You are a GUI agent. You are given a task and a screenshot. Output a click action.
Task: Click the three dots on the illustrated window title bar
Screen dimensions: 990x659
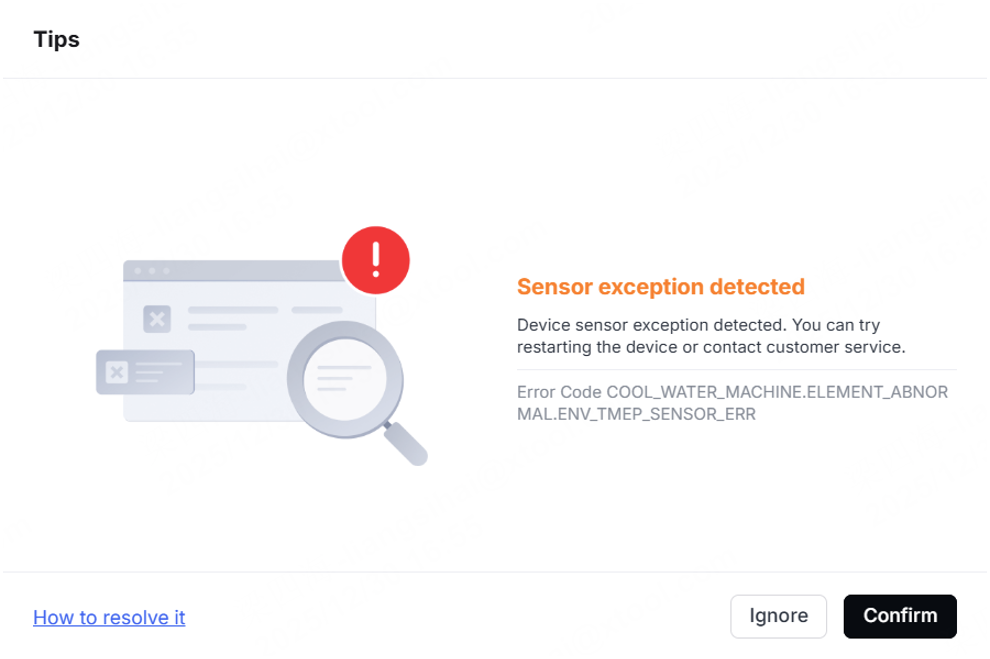(x=152, y=271)
